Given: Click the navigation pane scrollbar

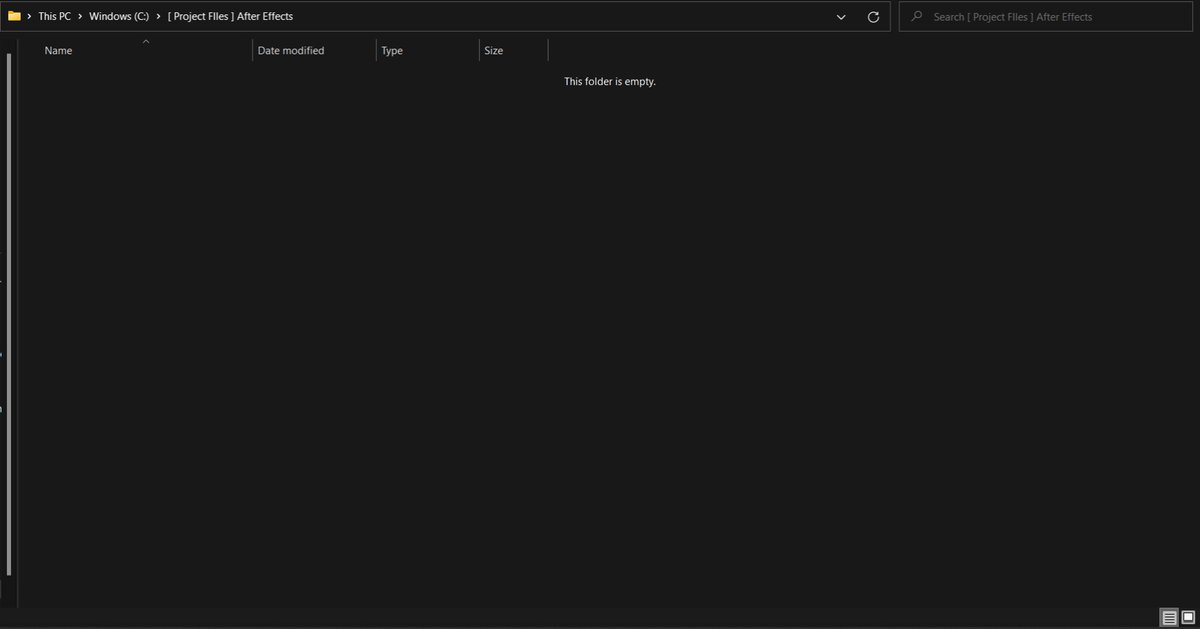Looking at the screenshot, I should click(9, 315).
